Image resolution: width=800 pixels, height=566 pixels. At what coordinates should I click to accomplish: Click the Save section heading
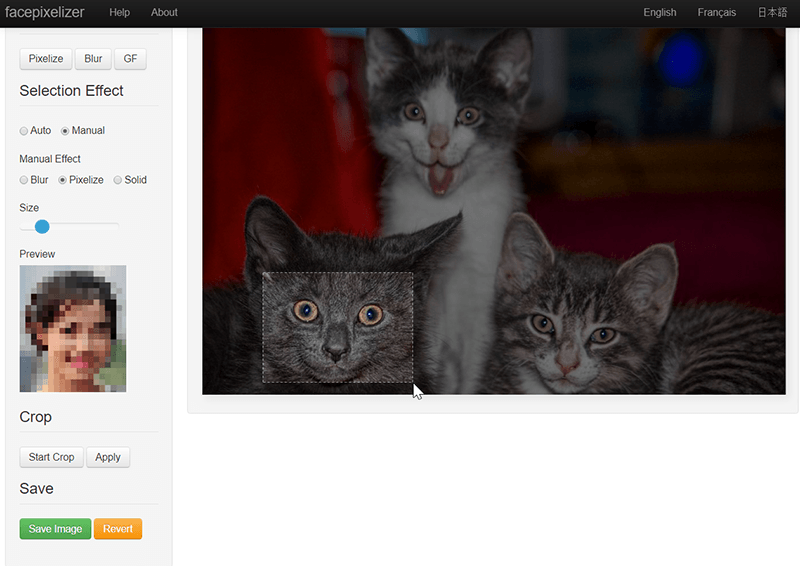click(x=36, y=489)
